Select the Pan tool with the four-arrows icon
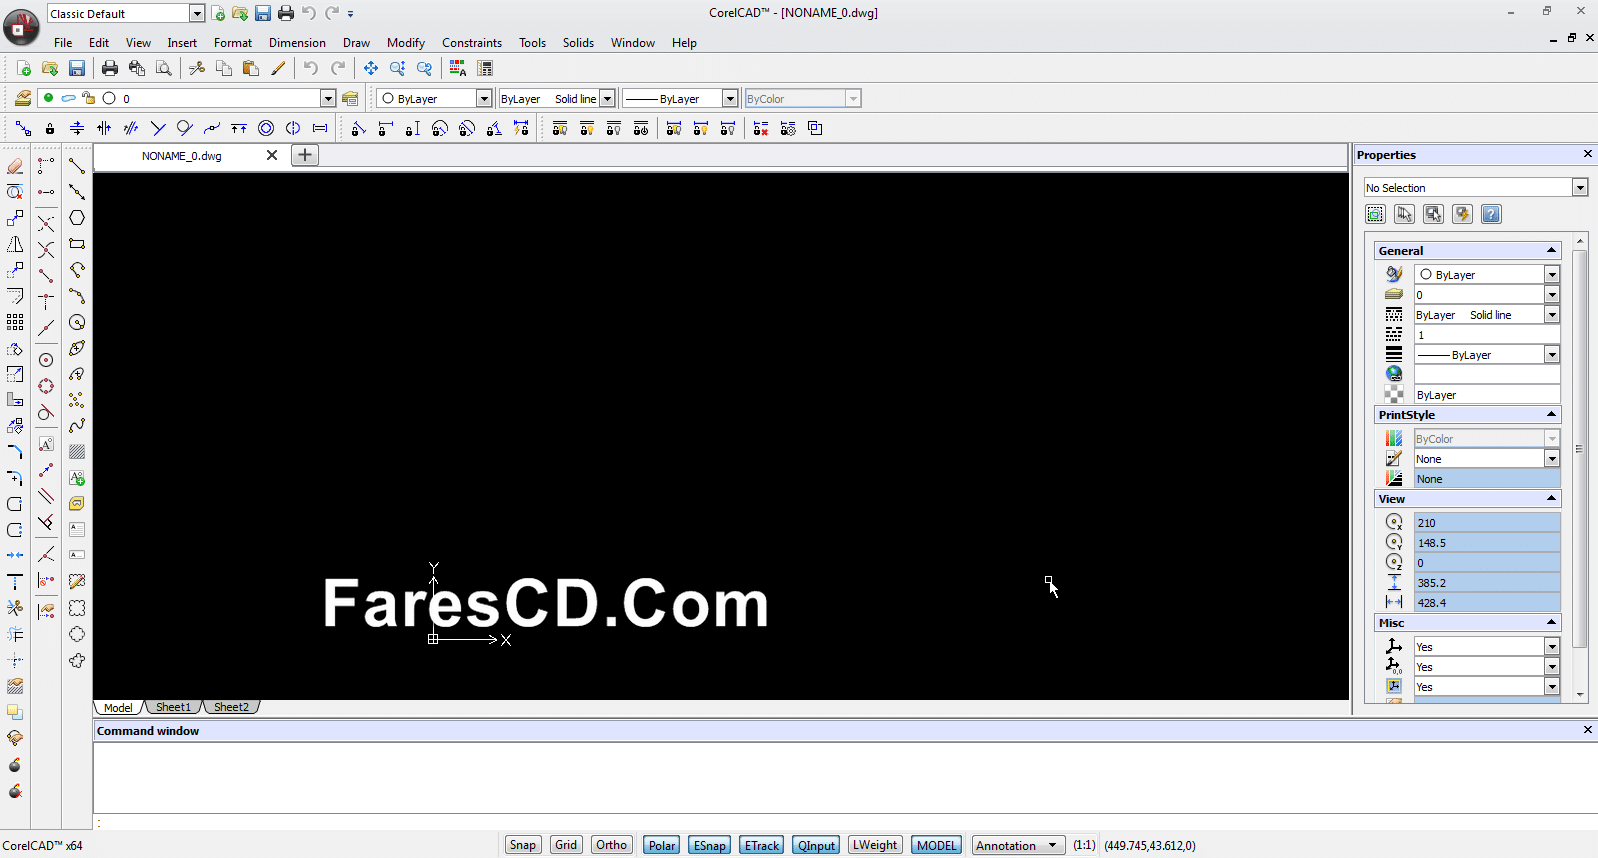Image resolution: width=1598 pixels, height=858 pixels. [x=371, y=68]
